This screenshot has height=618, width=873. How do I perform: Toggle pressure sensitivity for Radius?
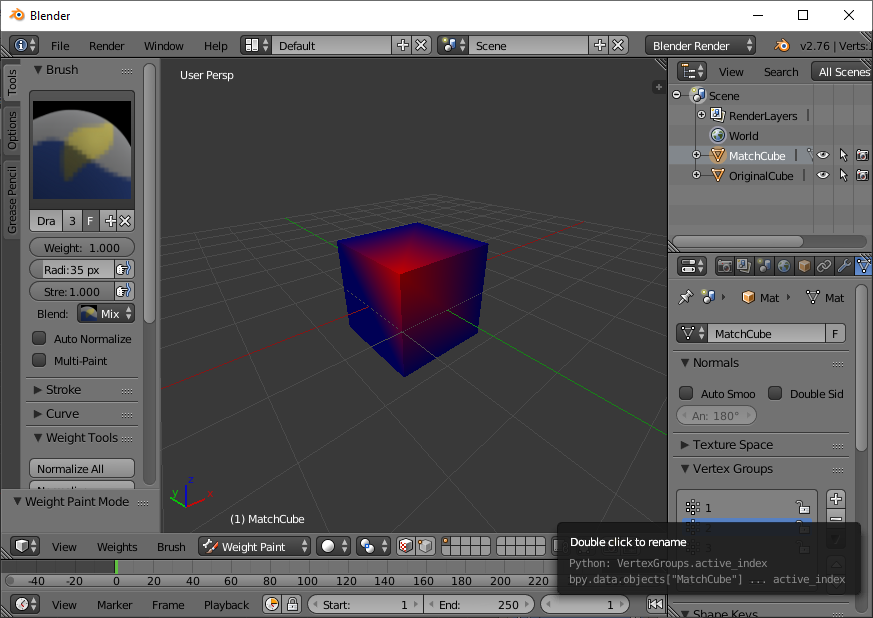124,269
